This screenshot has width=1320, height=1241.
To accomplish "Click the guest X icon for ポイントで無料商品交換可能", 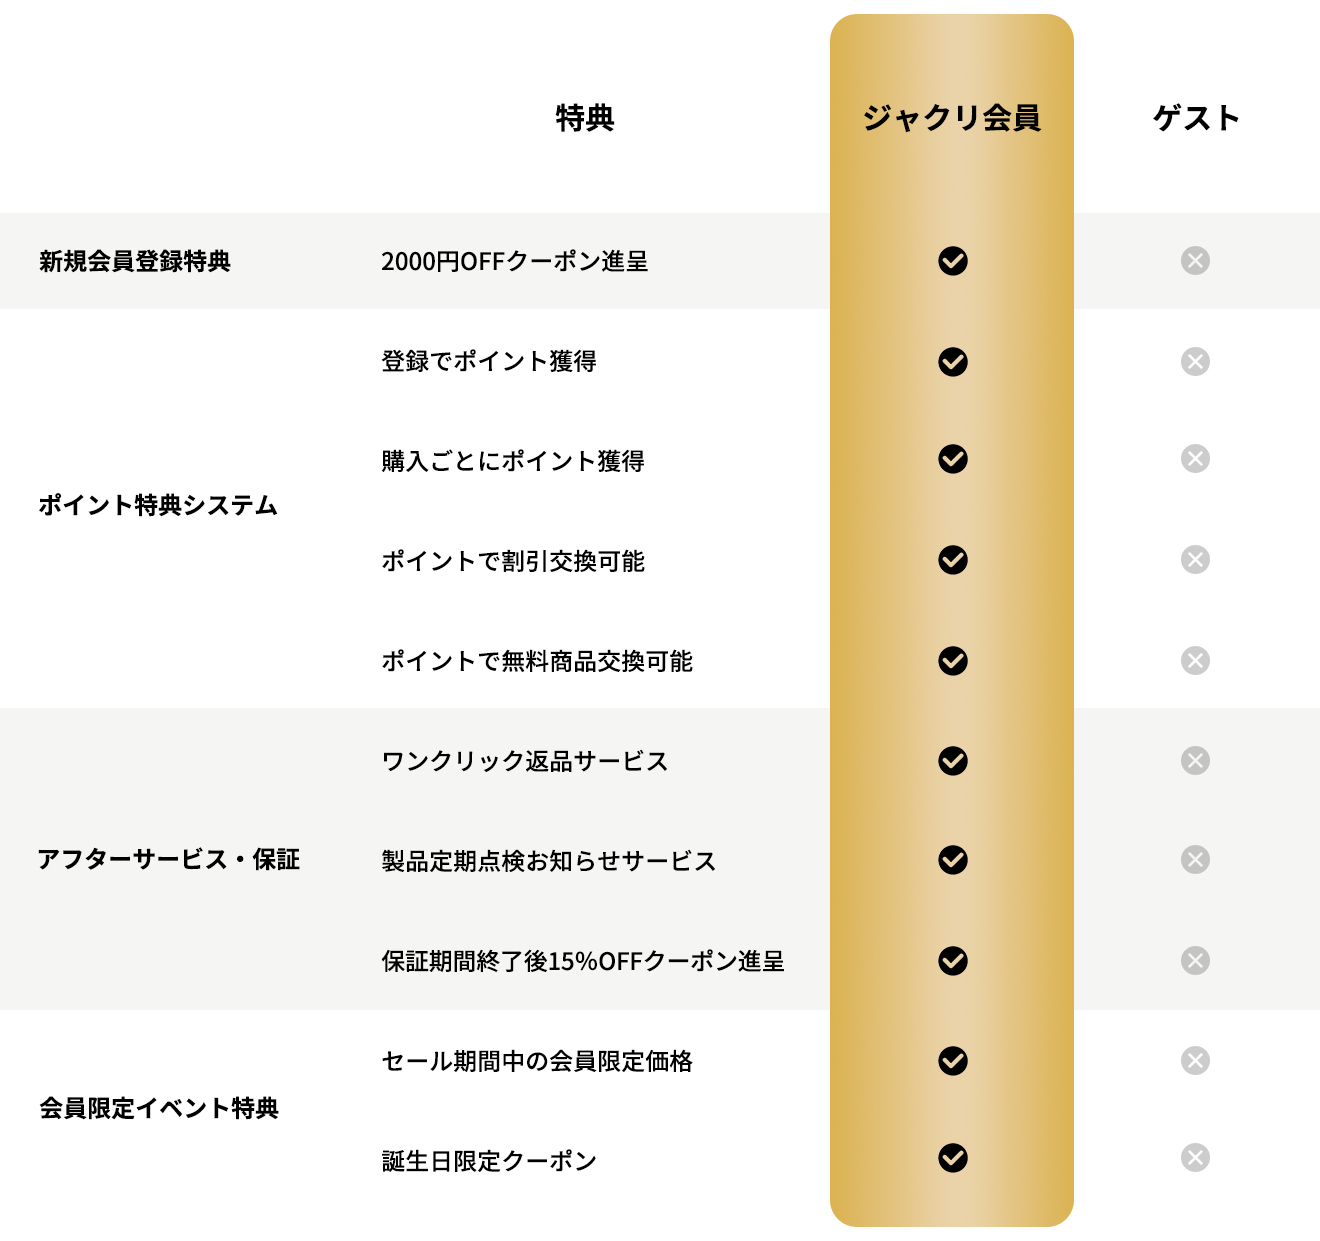I will 1195,660.
